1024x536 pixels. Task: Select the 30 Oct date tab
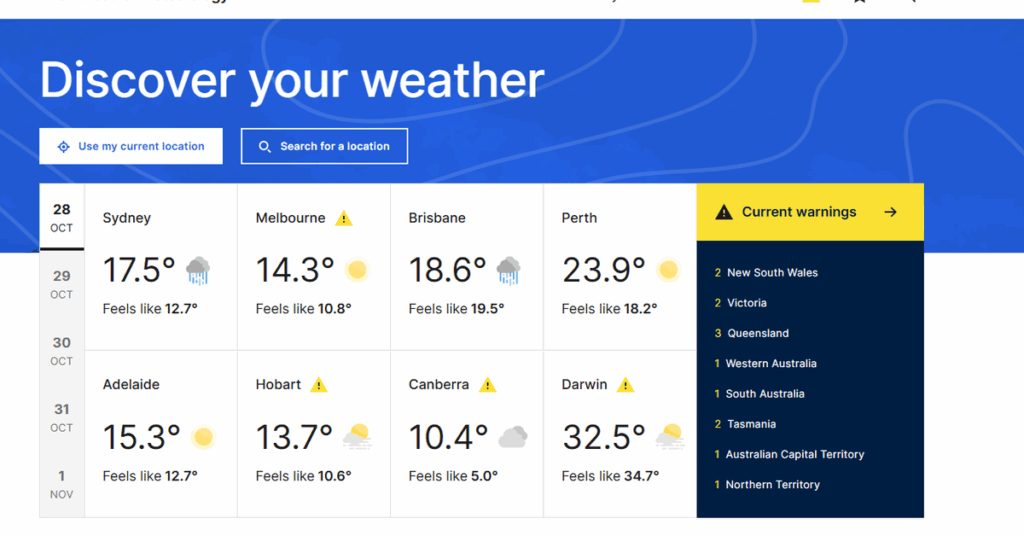62,351
